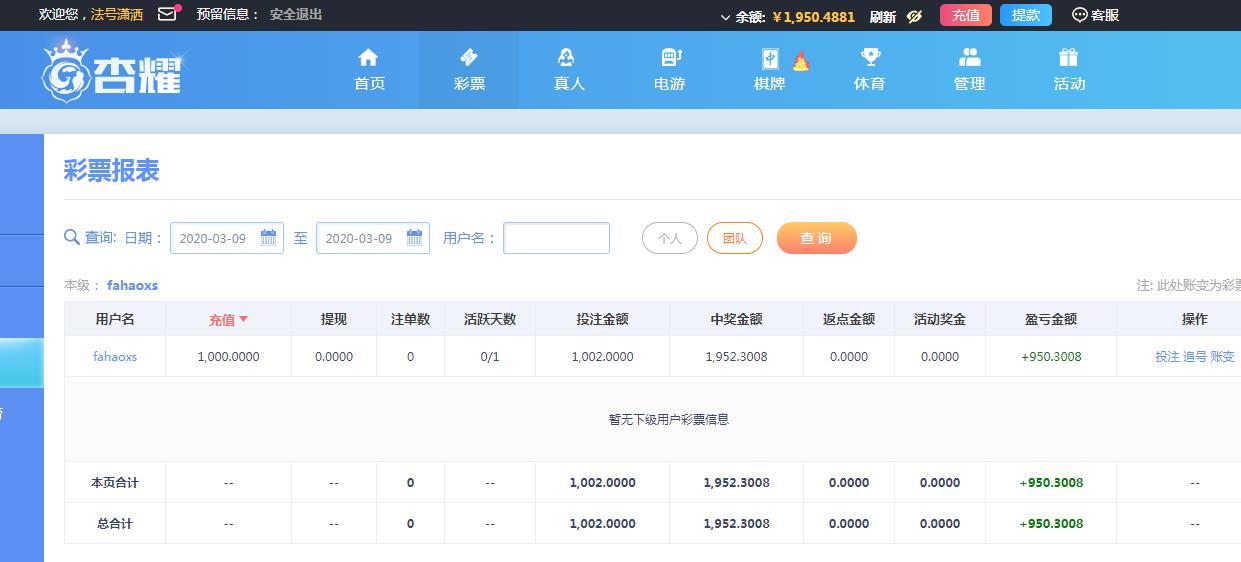This screenshot has height=562, width=1241.
Task: Click 投注 link in fahaoxs row
Action: (1167, 356)
